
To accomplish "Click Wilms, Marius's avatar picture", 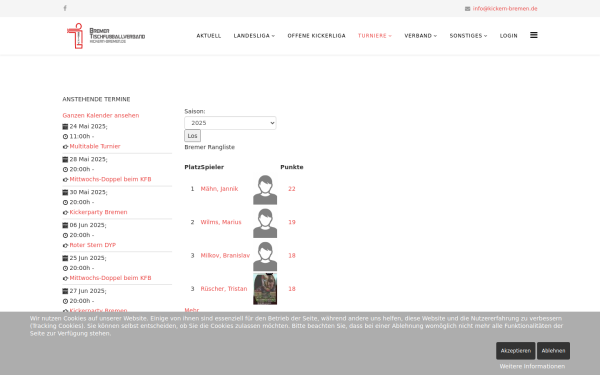I will pyautogui.click(x=265, y=223).
